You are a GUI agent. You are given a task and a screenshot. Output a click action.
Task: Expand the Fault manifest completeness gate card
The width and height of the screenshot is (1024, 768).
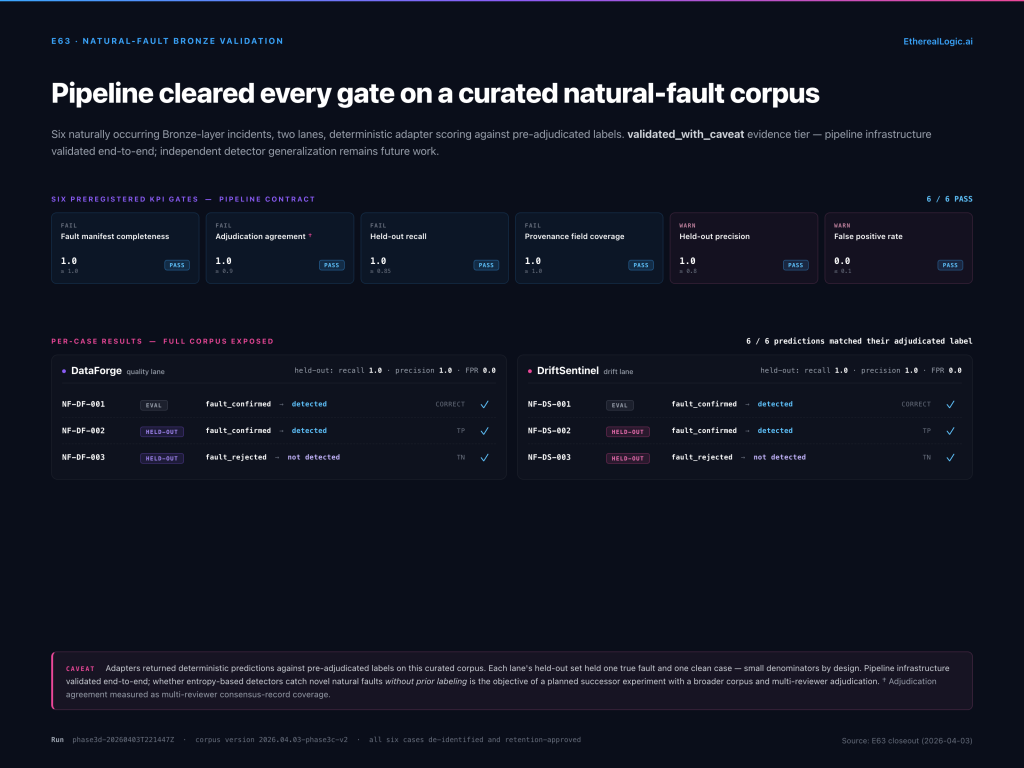125,248
